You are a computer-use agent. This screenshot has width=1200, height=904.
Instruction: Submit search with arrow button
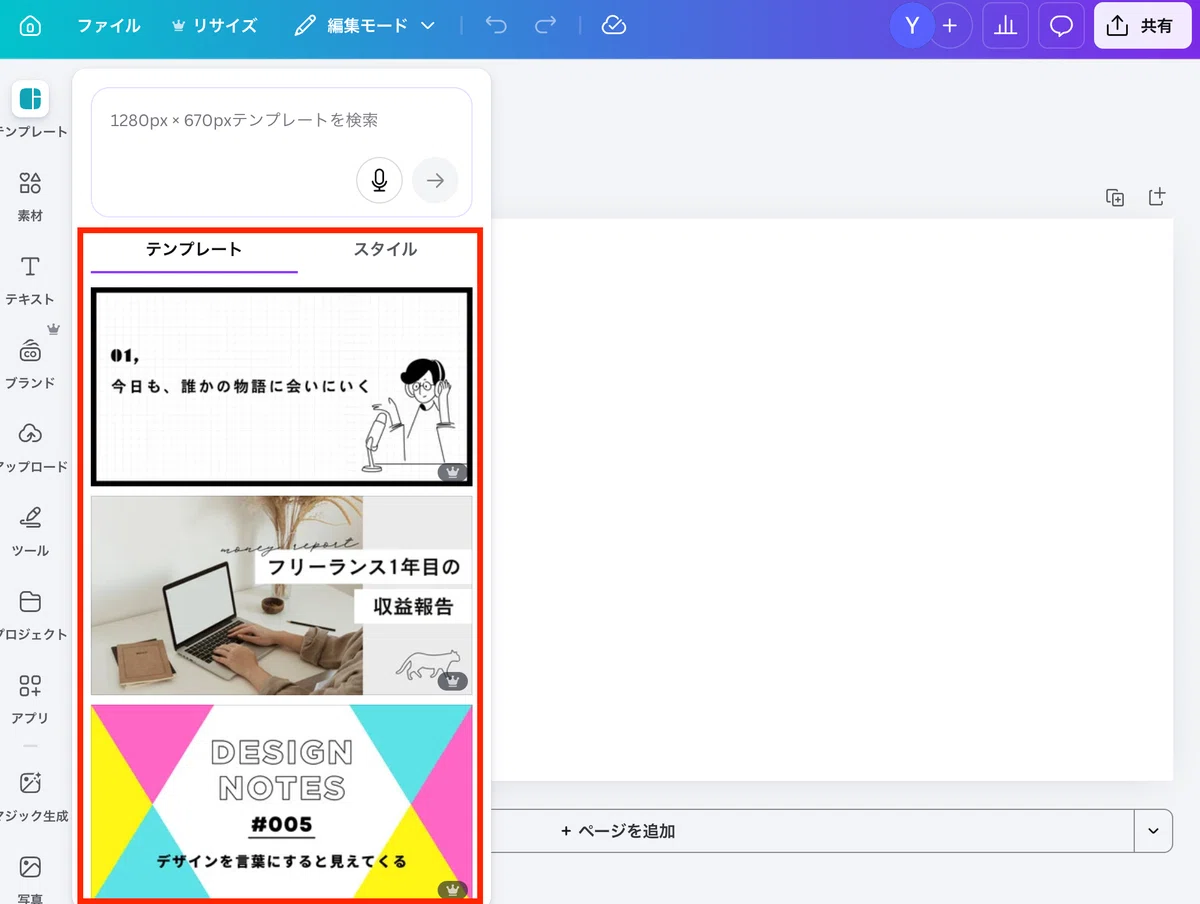coord(435,181)
